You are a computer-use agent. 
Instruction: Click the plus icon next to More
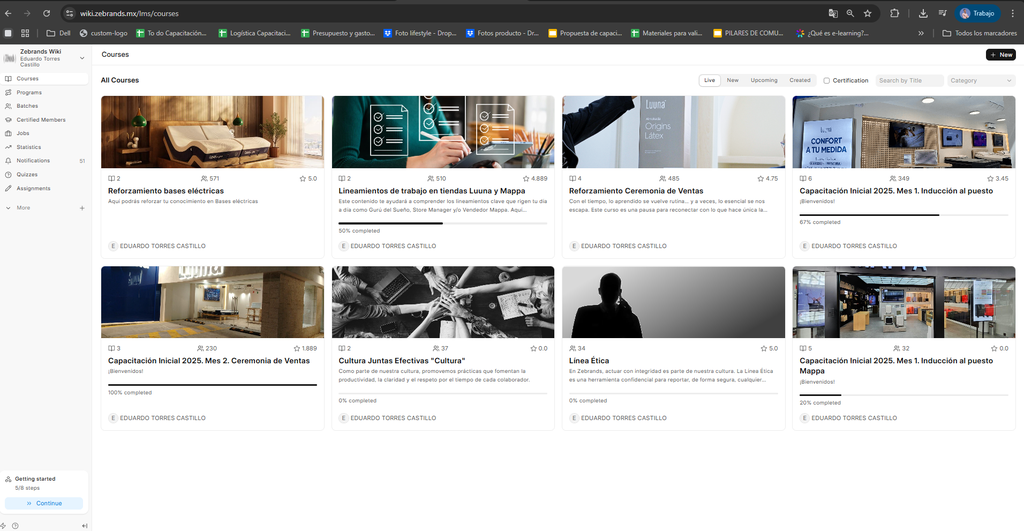pos(82,208)
